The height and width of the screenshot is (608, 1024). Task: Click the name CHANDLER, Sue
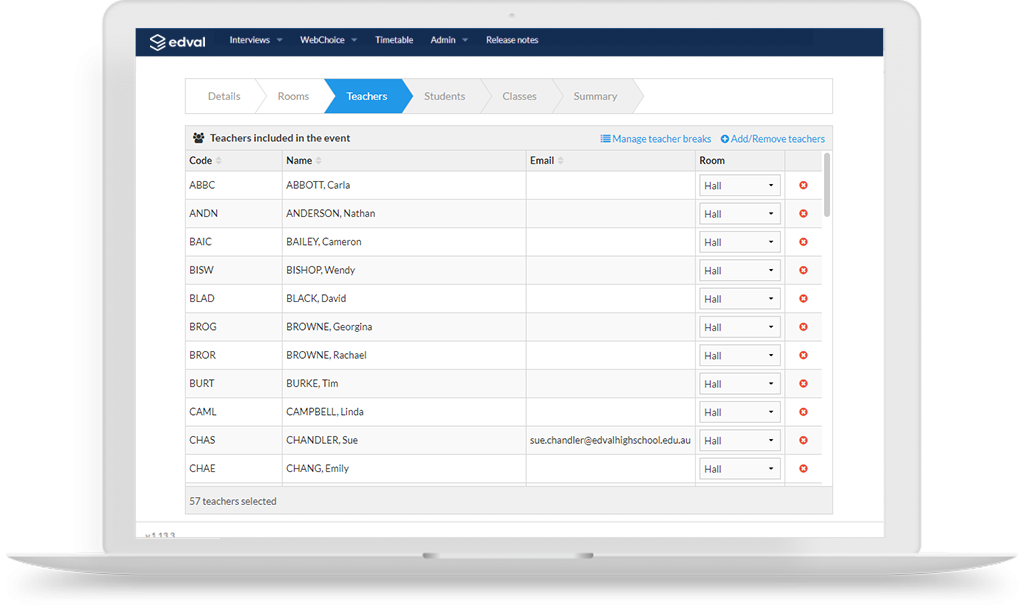pos(322,440)
